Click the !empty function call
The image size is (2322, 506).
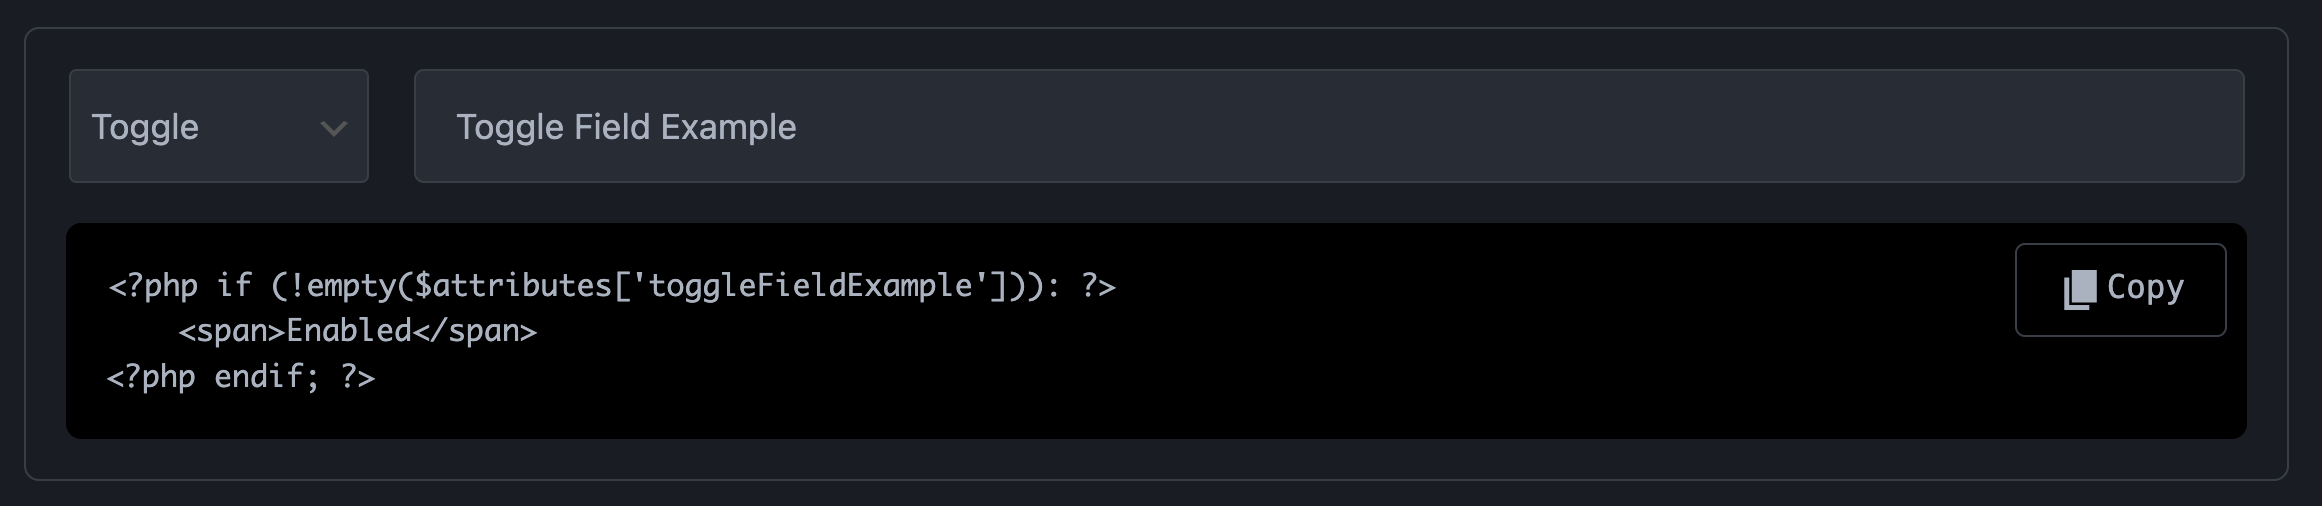342,287
